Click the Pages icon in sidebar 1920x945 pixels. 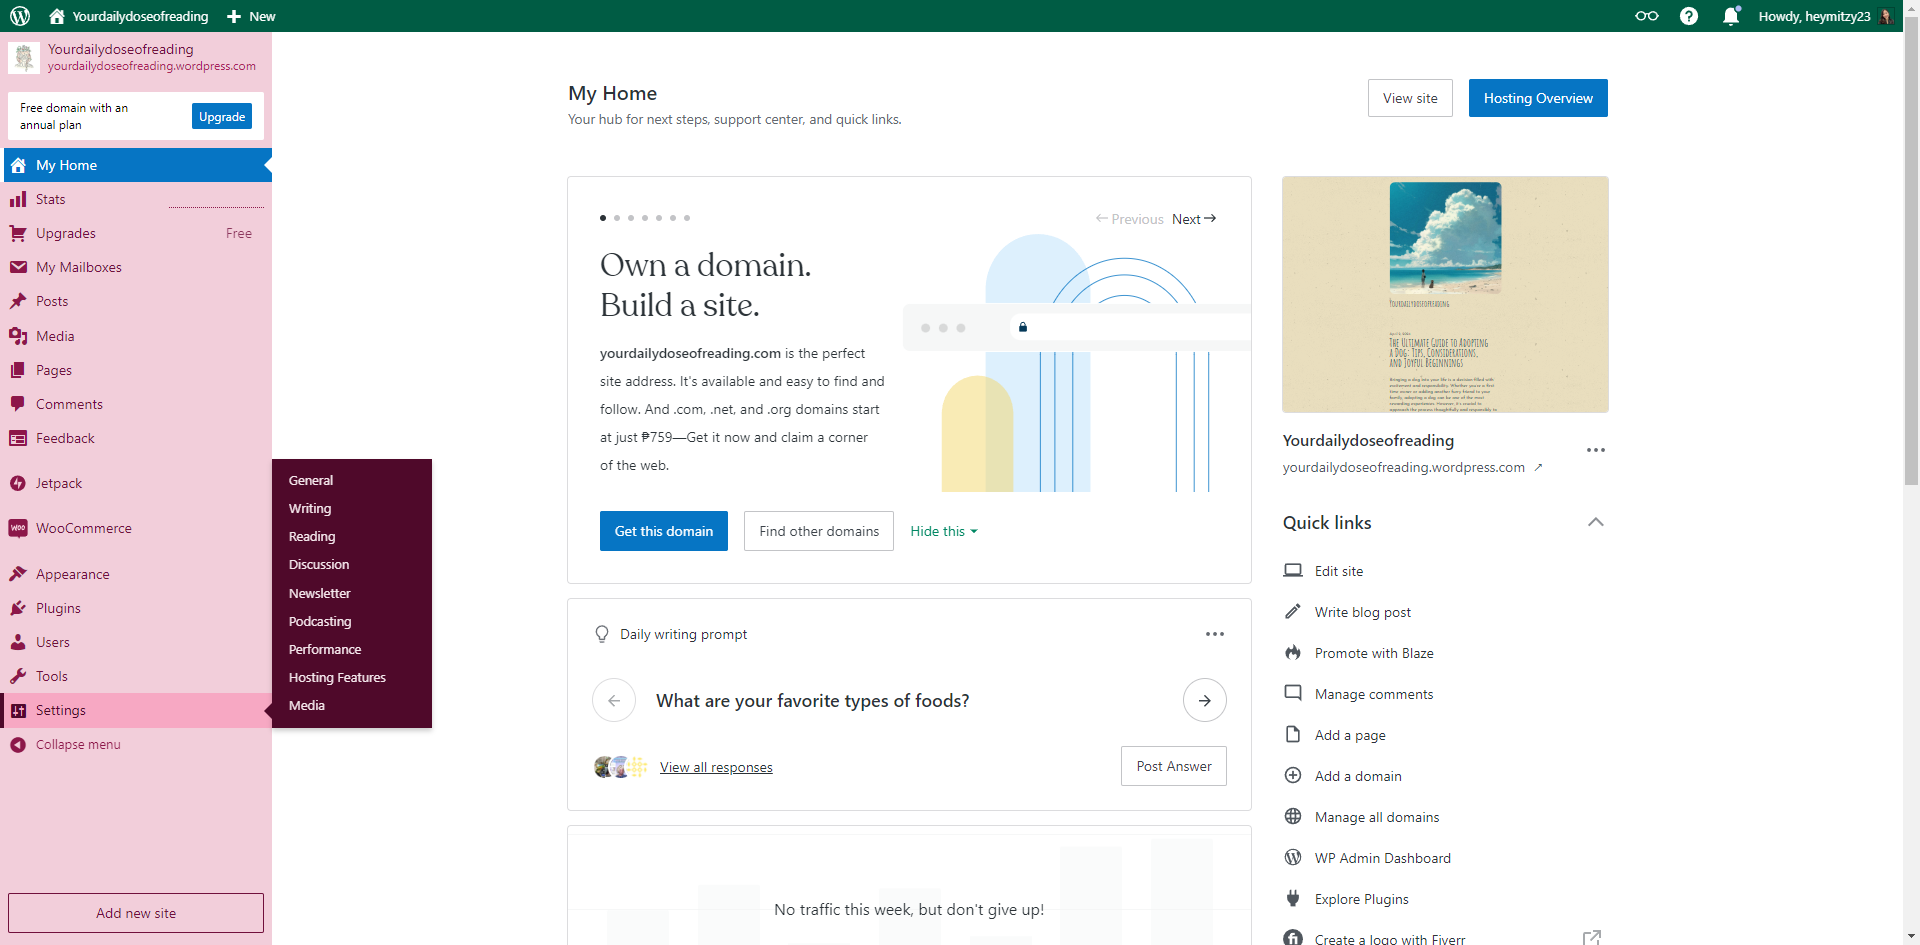point(18,370)
